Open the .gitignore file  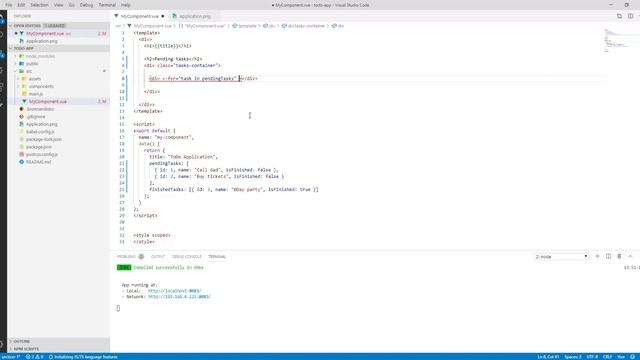[36, 116]
